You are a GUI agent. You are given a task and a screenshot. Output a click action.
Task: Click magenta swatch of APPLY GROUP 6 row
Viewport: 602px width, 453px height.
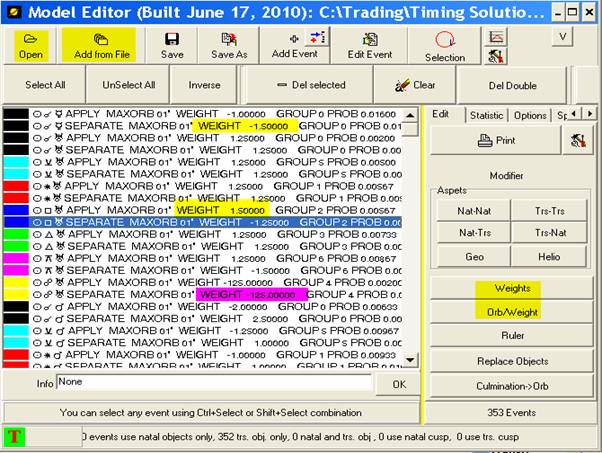[16, 258]
